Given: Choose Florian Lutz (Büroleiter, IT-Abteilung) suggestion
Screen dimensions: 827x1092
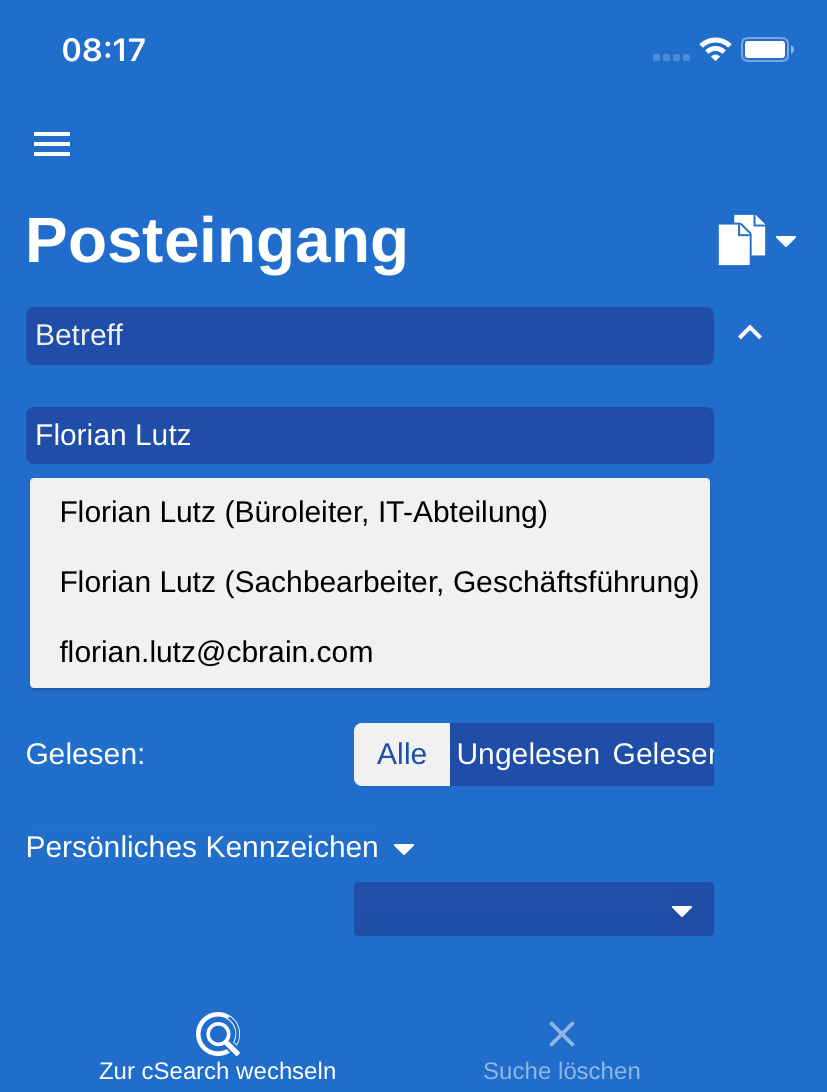Looking at the screenshot, I should (x=303, y=512).
